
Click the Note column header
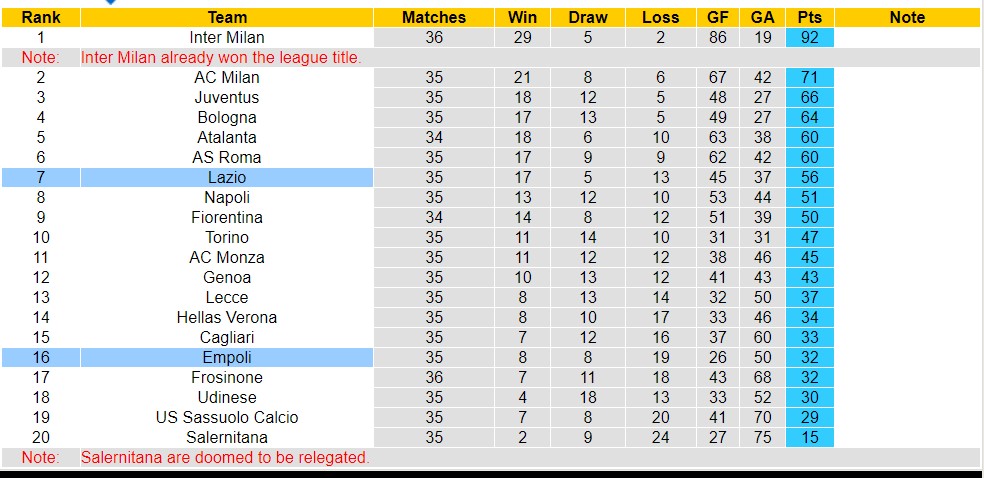pos(906,17)
